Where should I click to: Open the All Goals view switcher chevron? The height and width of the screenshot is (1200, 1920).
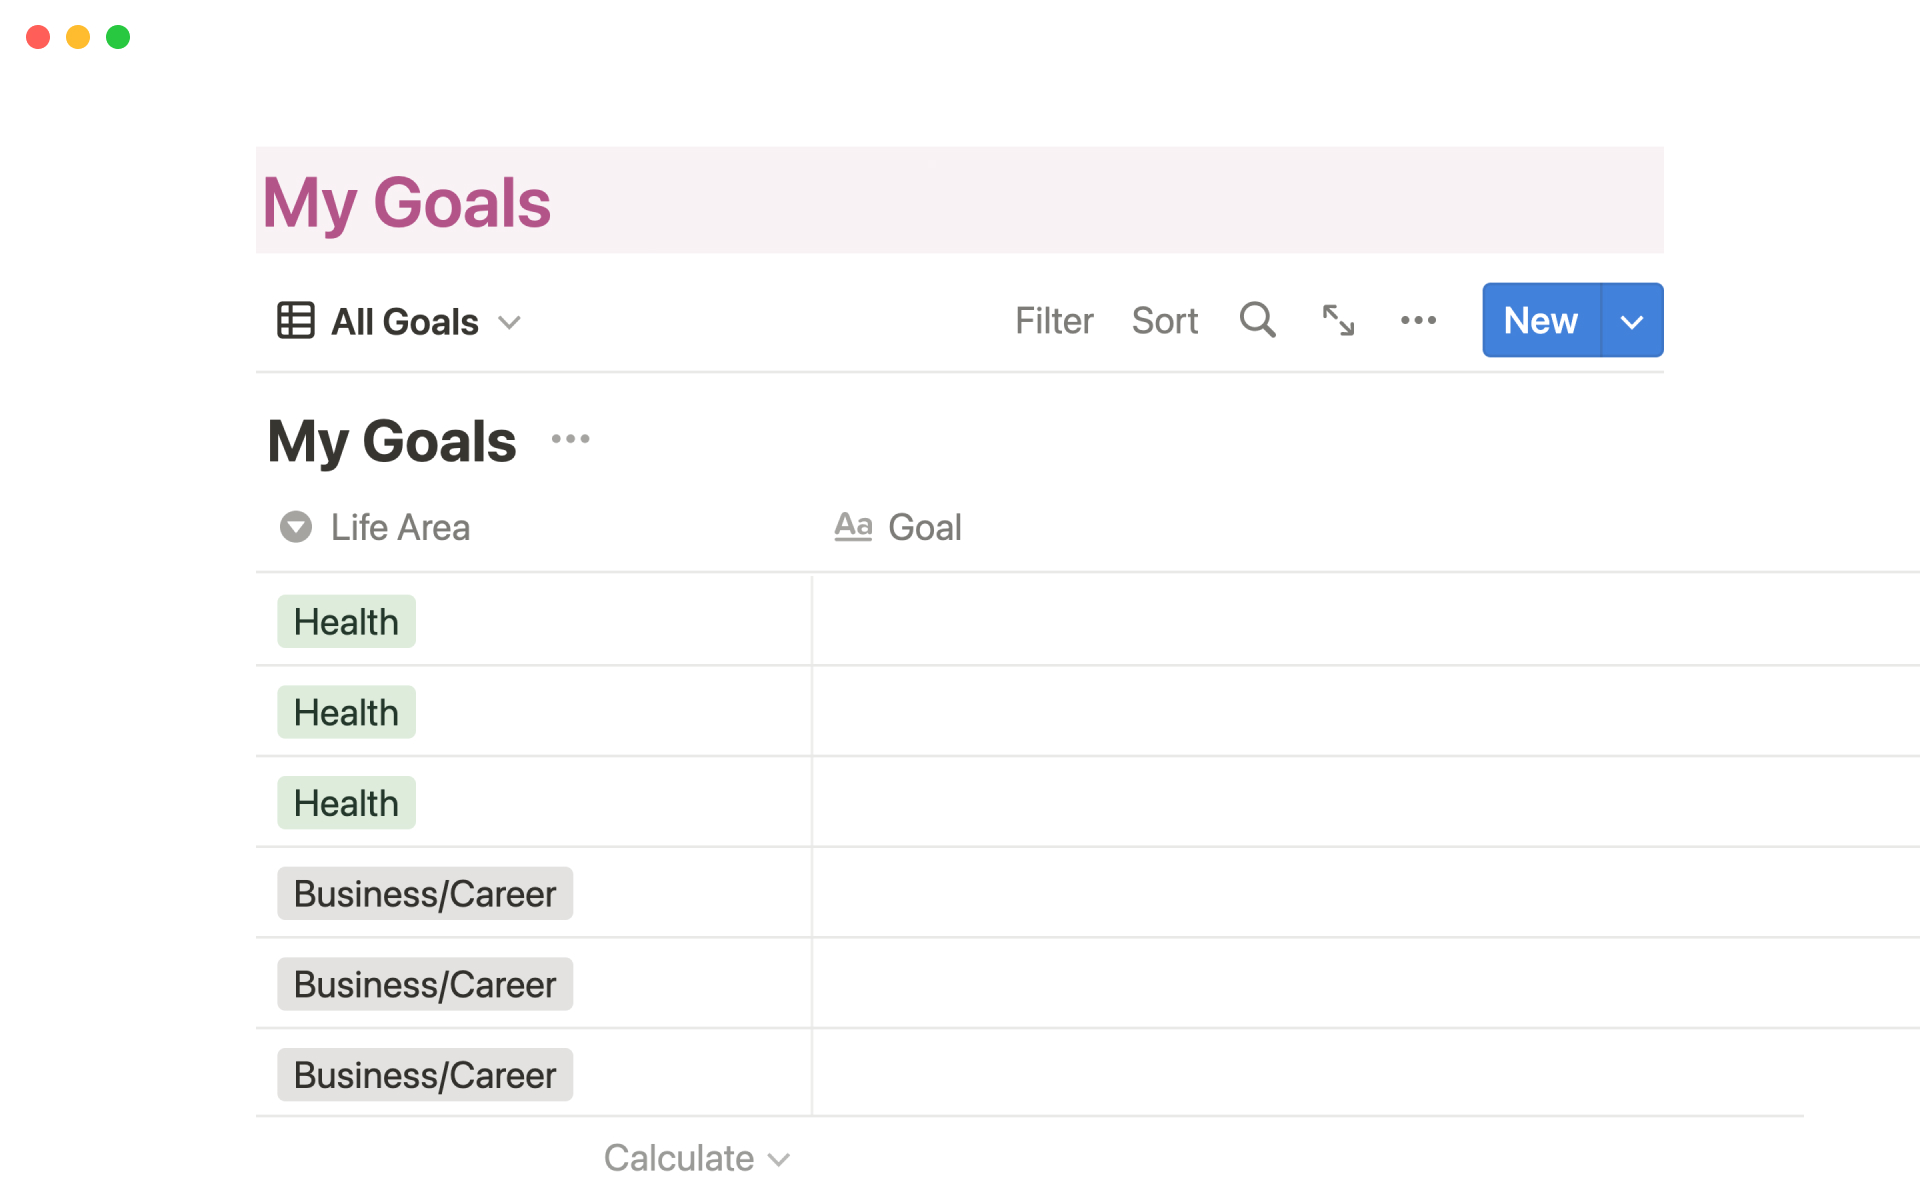(510, 322)
